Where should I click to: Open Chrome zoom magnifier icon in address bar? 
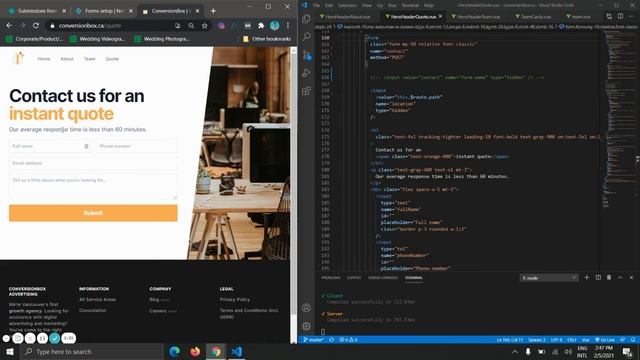pyautogui.click(x=191, y=26)
